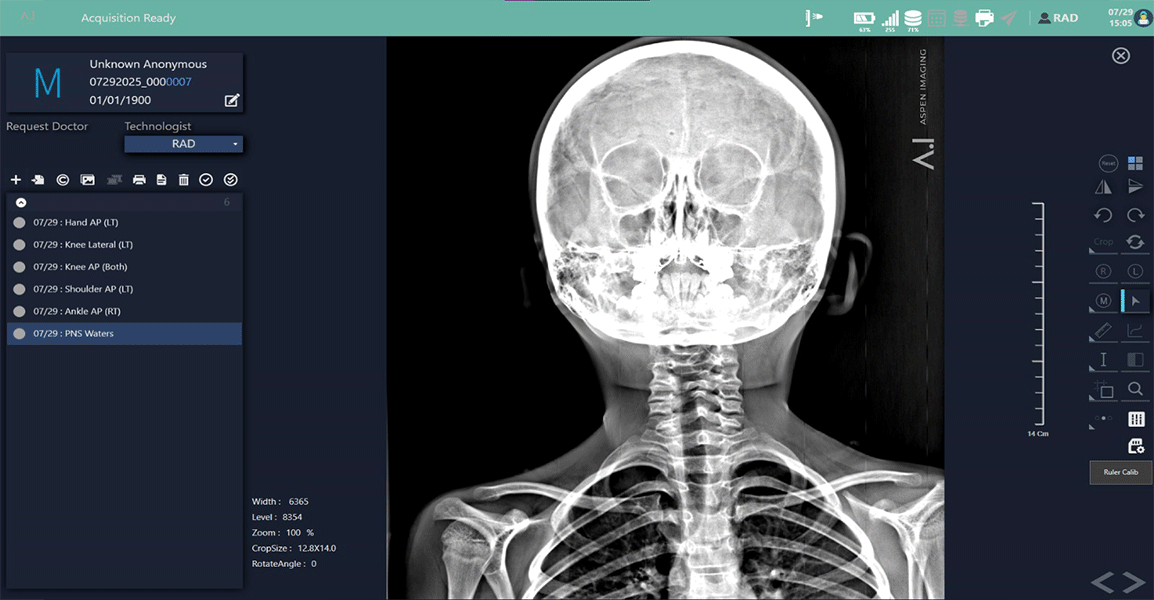Open the Technologist dropdown
The image size is (1154, 600).
[x=183, y=143]
